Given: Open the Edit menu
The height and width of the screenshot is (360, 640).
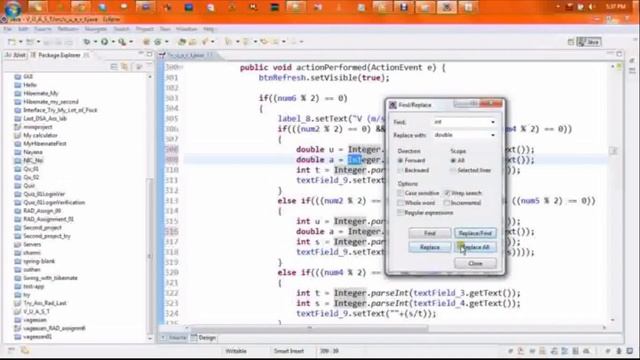Looking at the screenshot, I should (23, 29).
